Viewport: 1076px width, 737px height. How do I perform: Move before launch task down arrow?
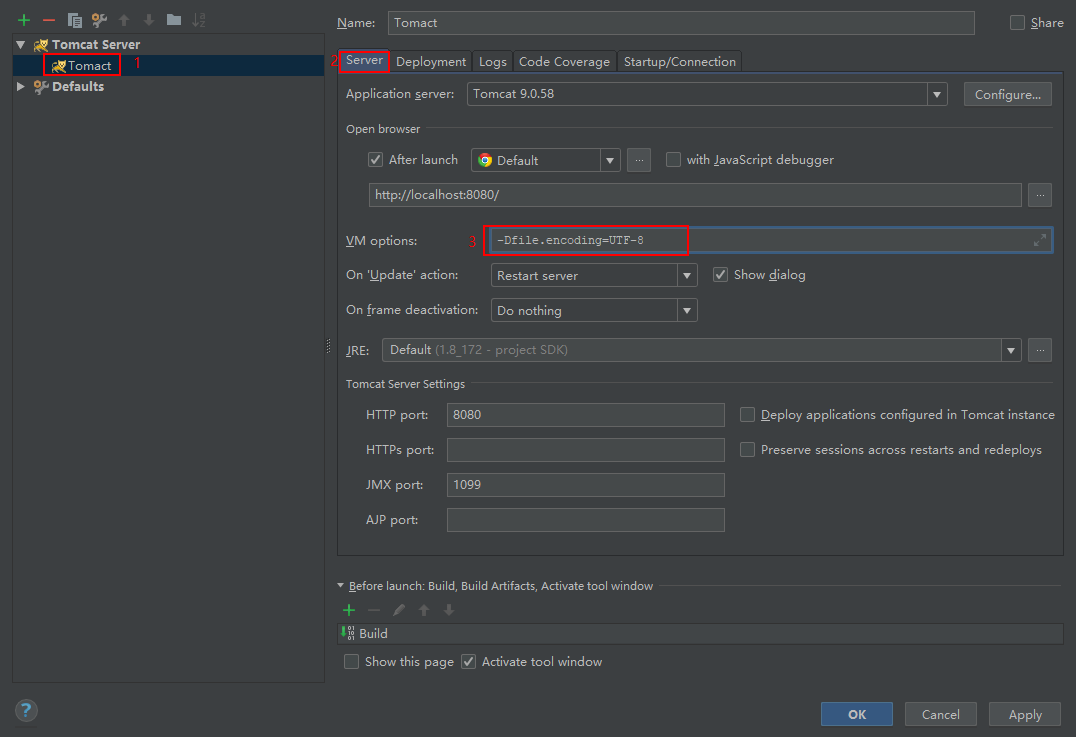(449, 609)
